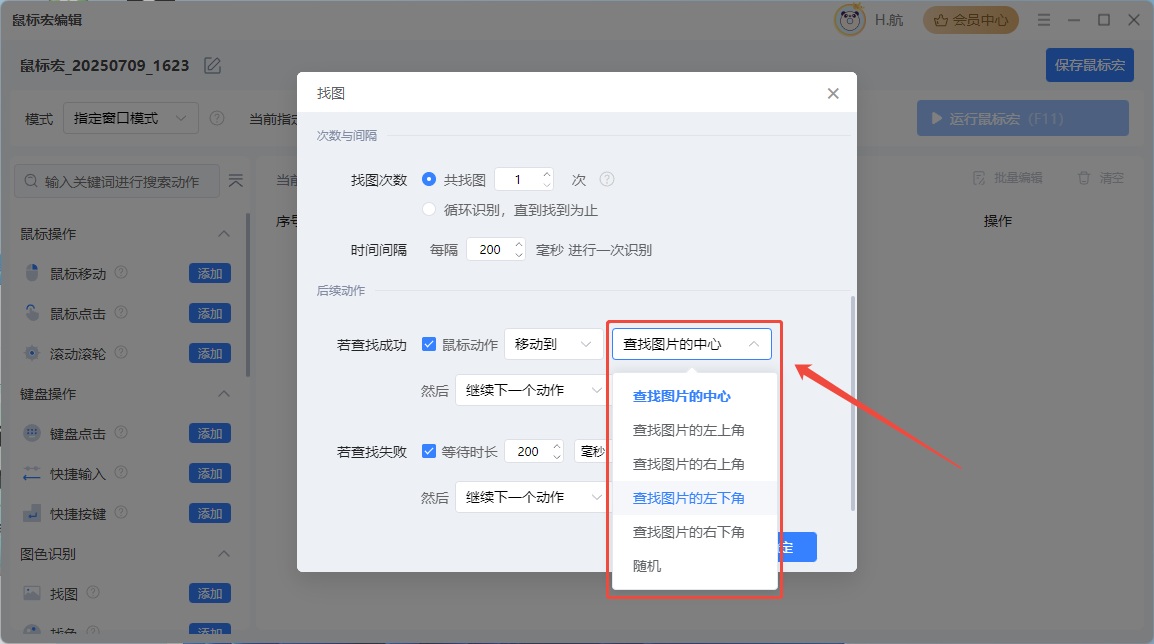Show help for 键盘点击

(121, 432)
